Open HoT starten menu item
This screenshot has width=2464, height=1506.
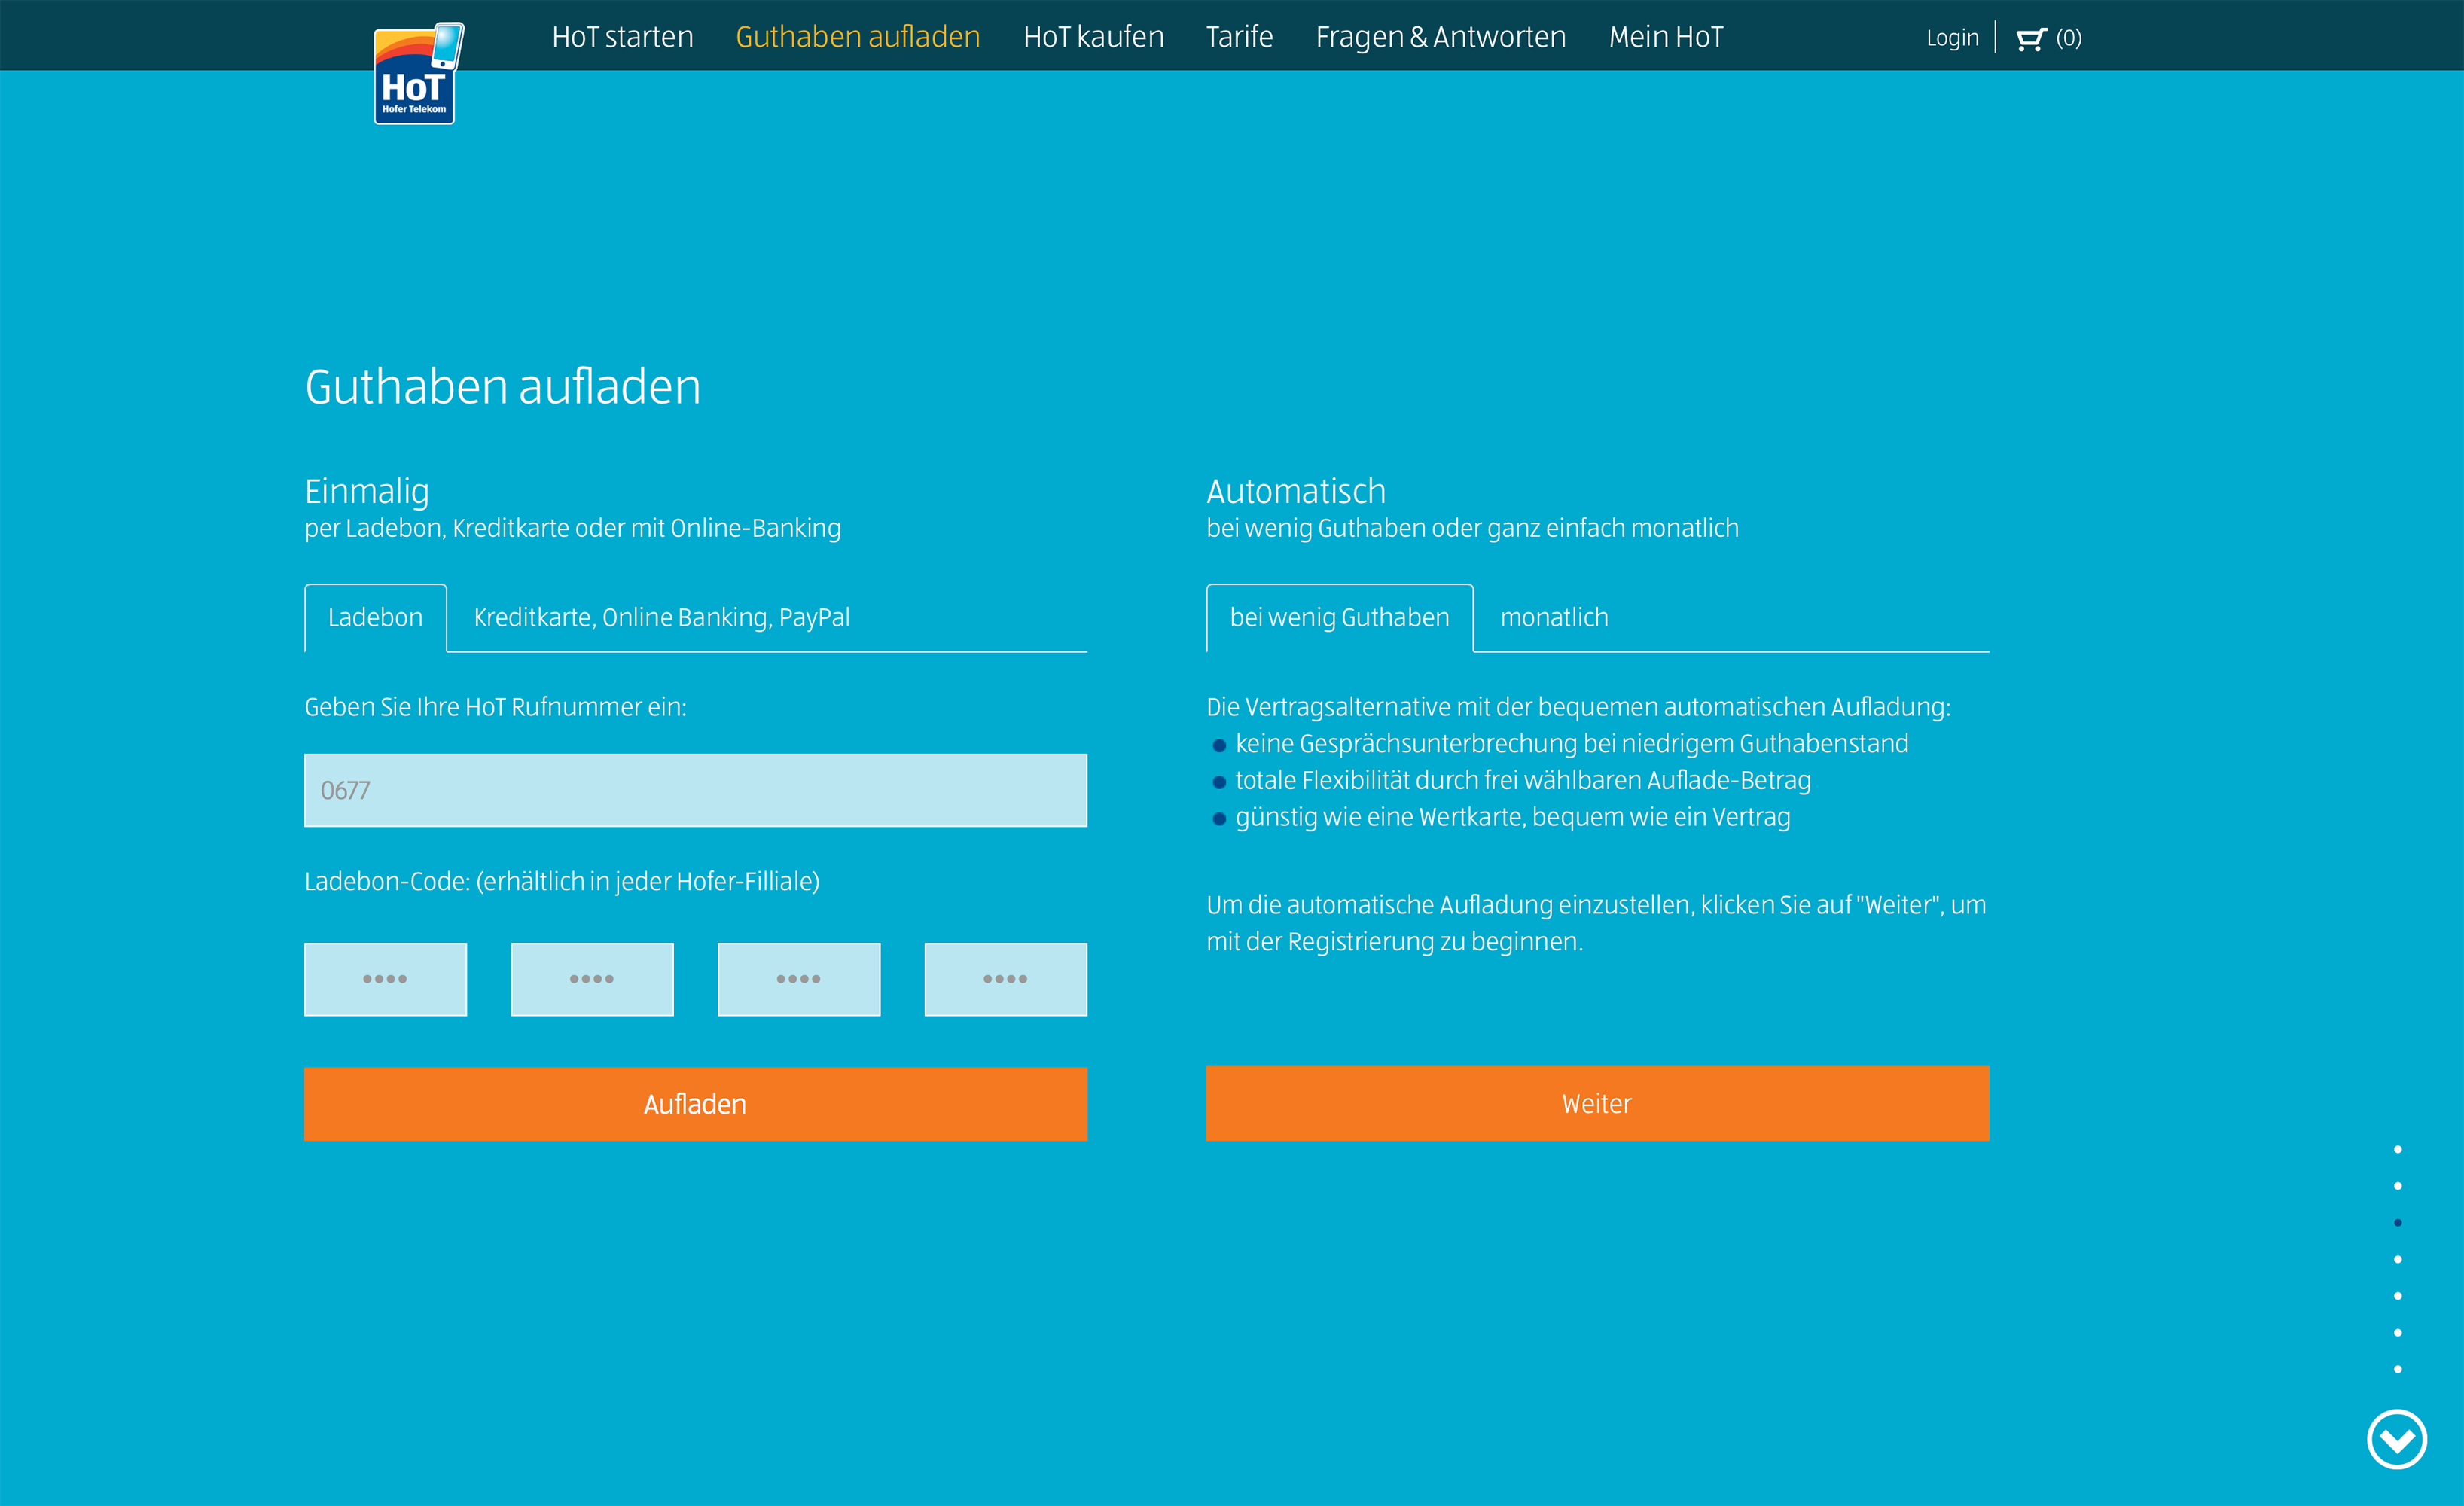point(622,37)
